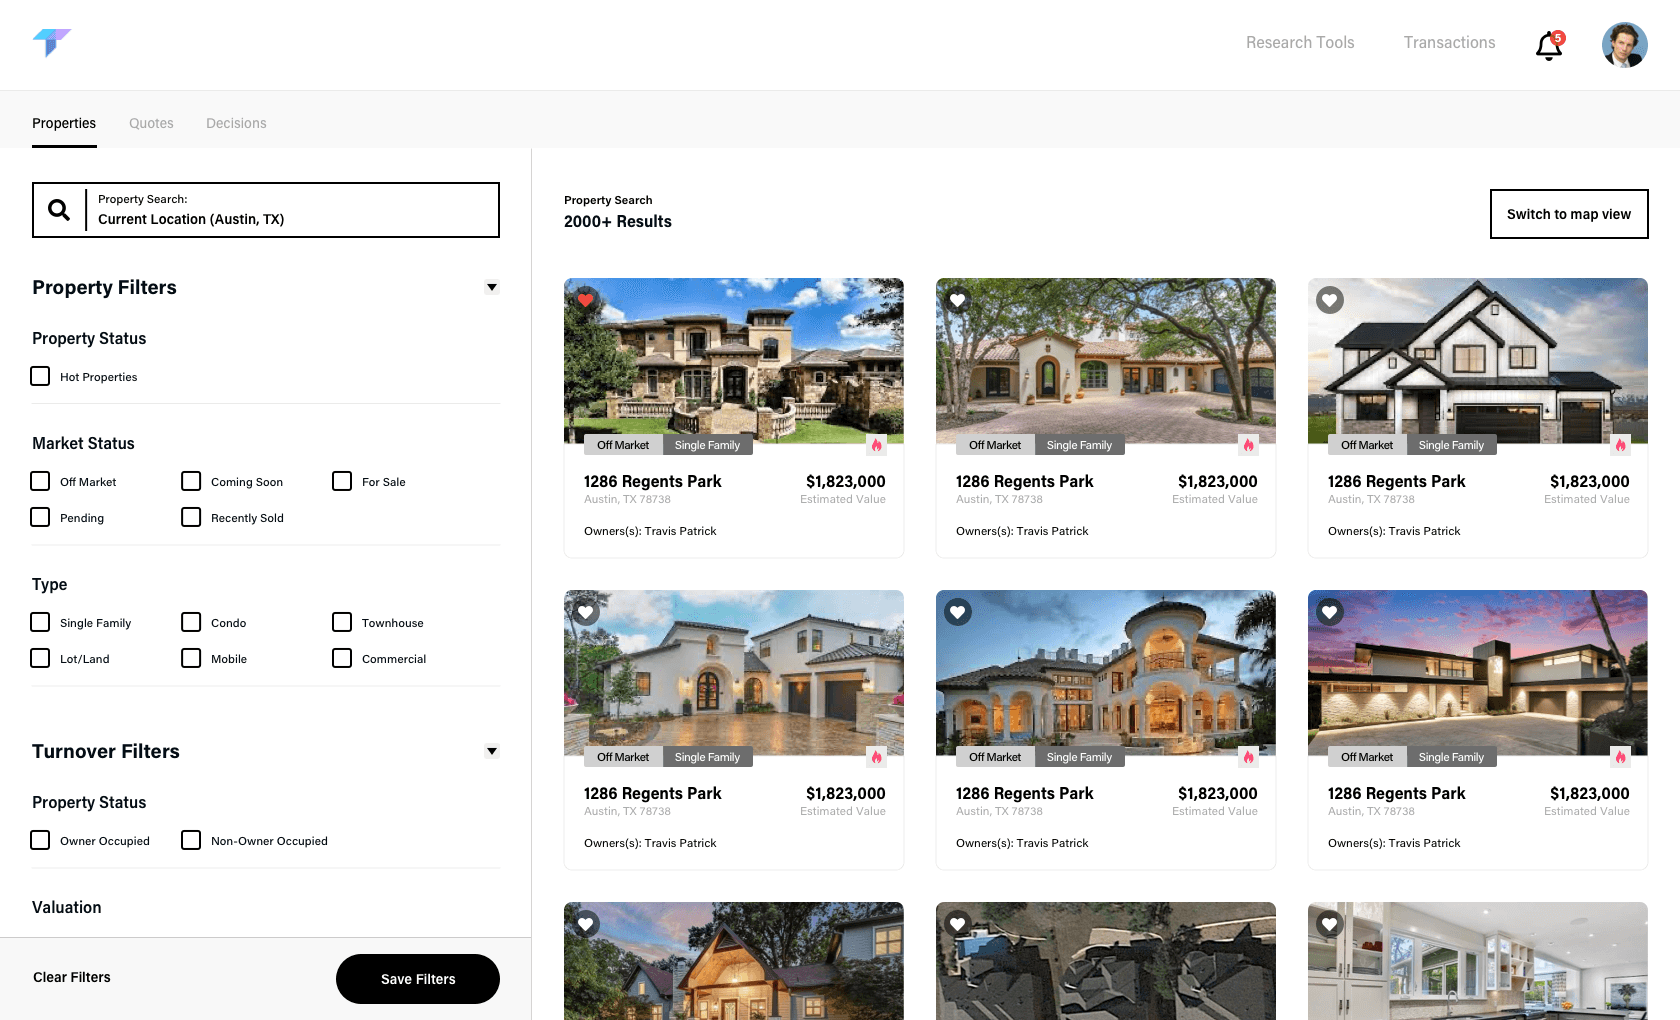
Task: Favorite the white stucco house with arched iron door
Action: (x=586, y=612)
